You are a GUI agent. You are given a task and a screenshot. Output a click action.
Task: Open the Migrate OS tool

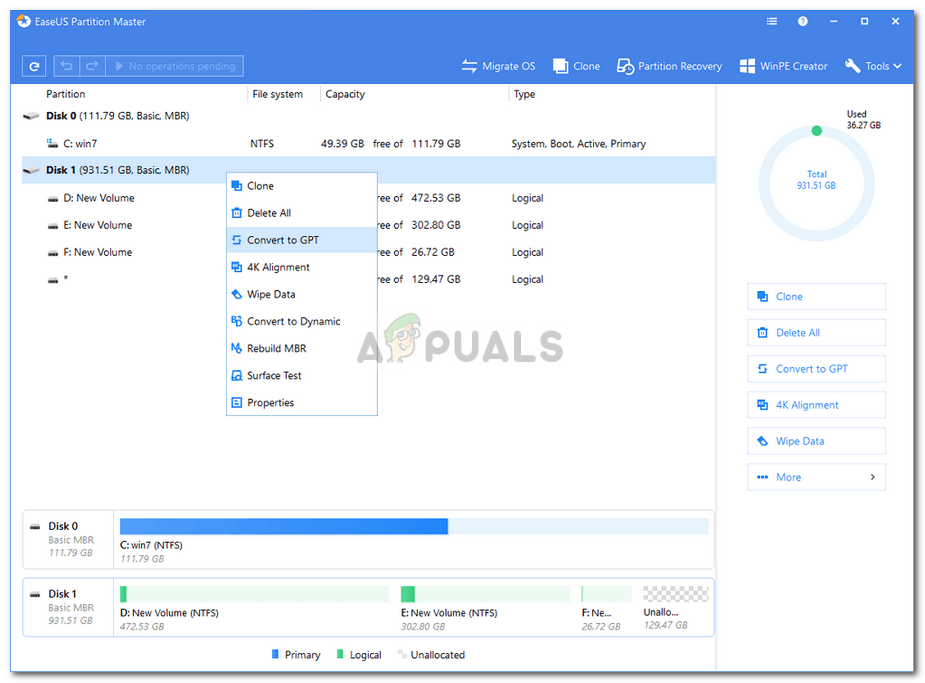click(x=498, y=66)
